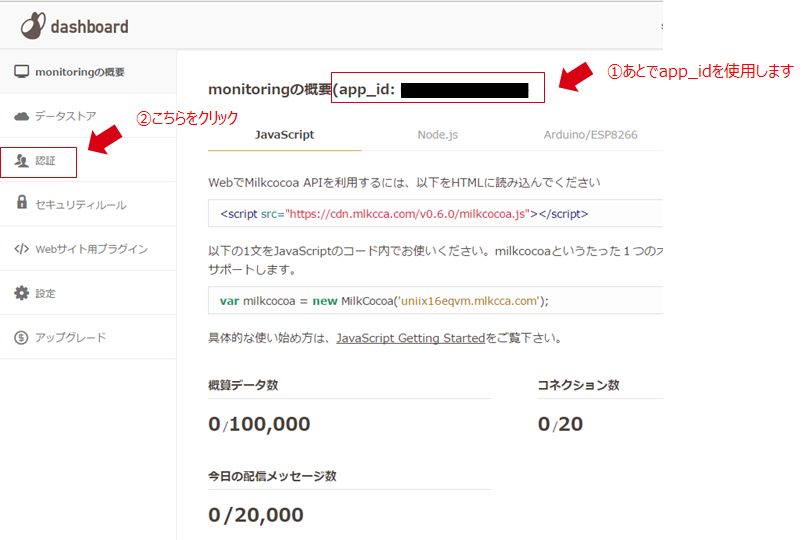Switch to the Node.js tab
804x540 pixels.
437,135
